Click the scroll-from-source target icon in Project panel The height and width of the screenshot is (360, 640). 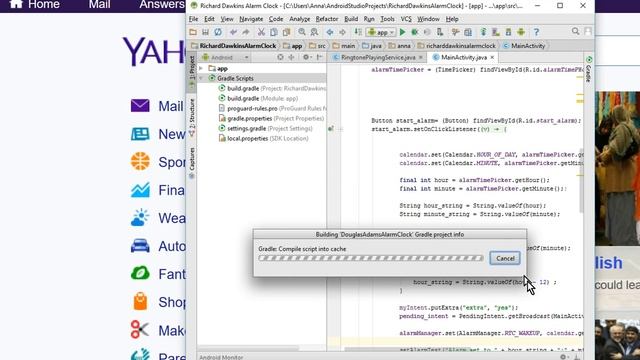point(280,58)
